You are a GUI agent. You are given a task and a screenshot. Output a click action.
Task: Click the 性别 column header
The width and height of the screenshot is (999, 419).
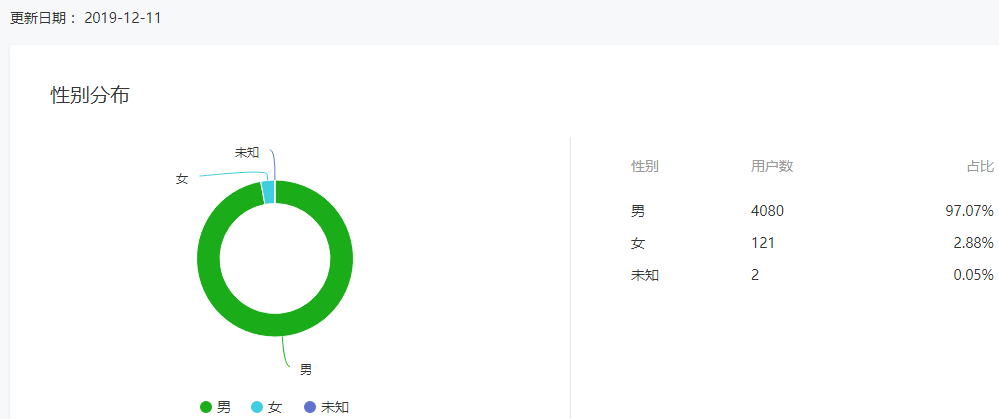click(645, 167)
